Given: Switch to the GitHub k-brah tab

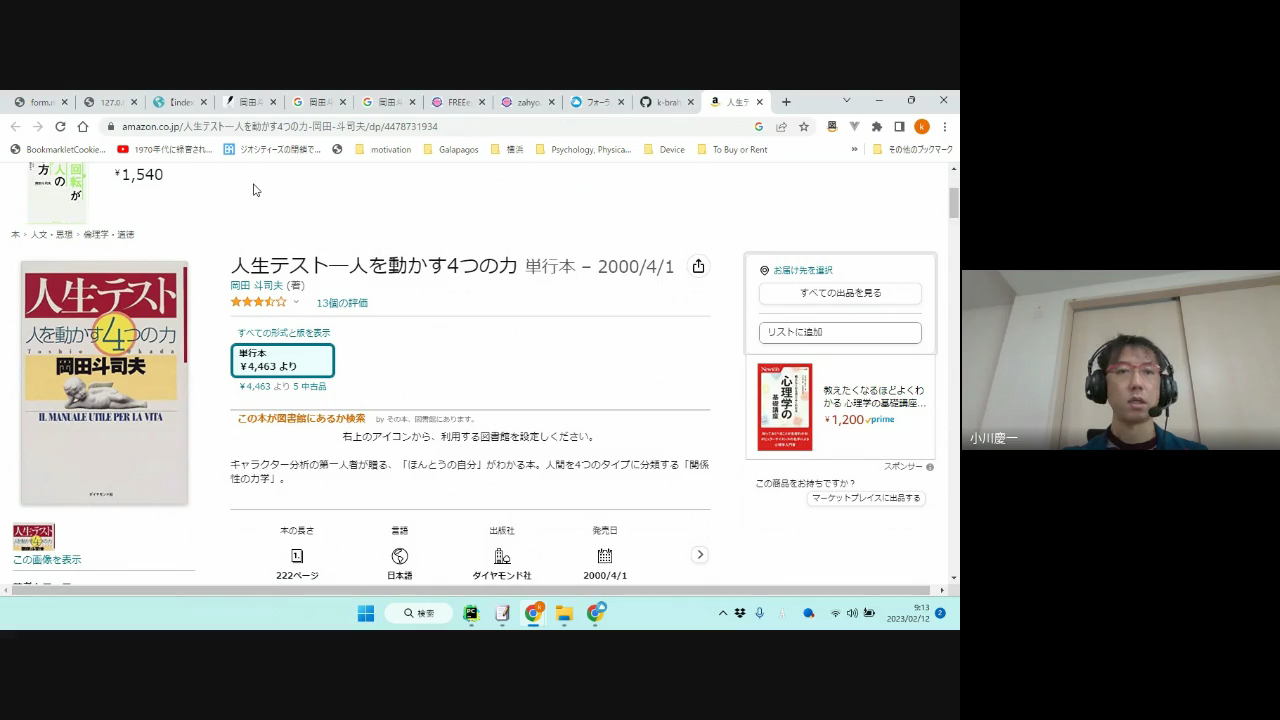Looking at the screenshot, I should pos(662,102).
